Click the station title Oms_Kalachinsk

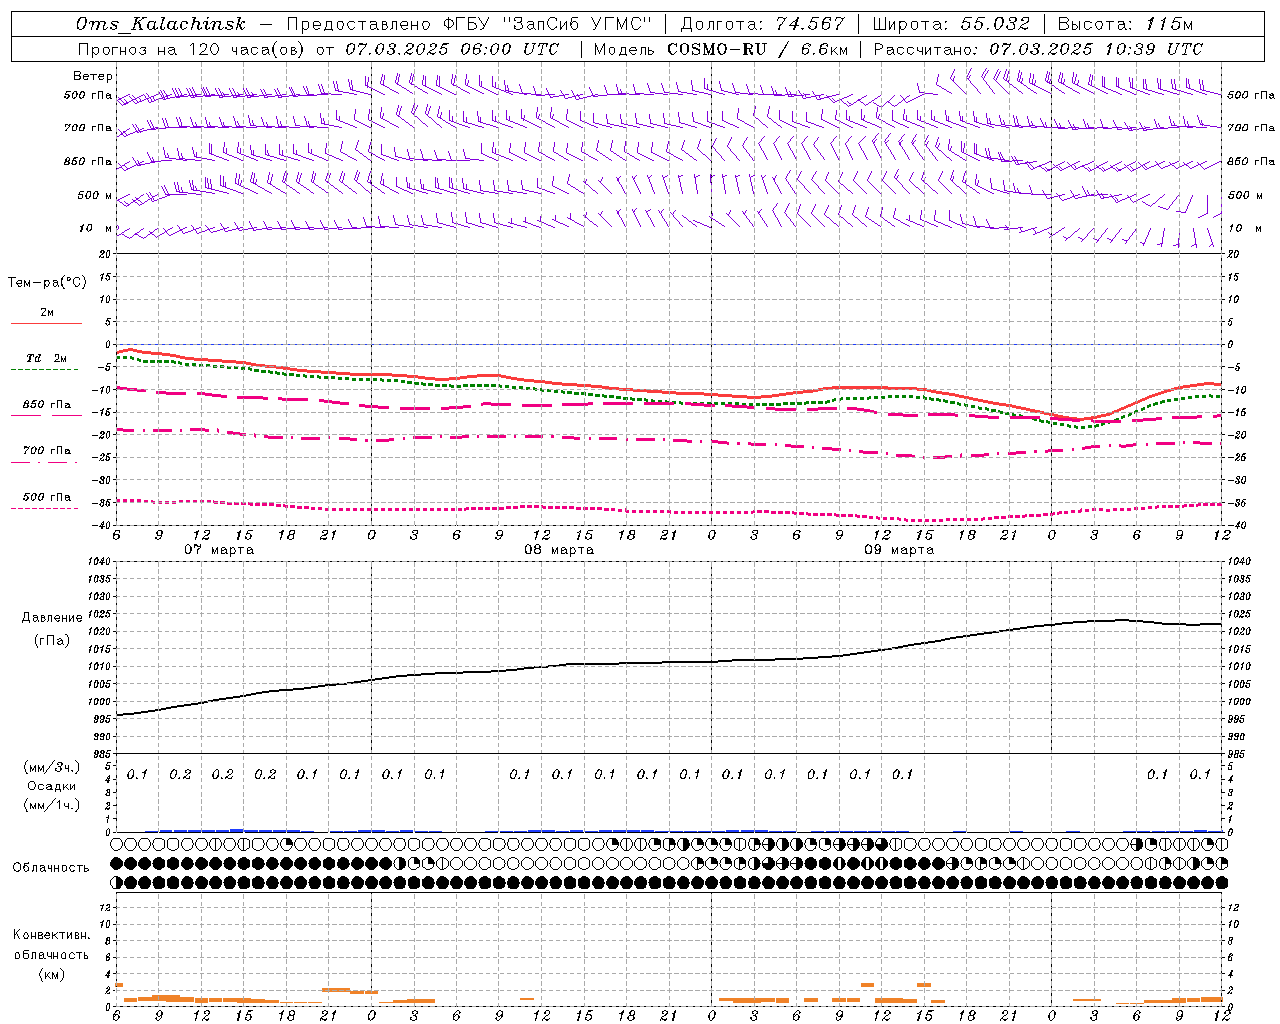[x=160, y=24]
